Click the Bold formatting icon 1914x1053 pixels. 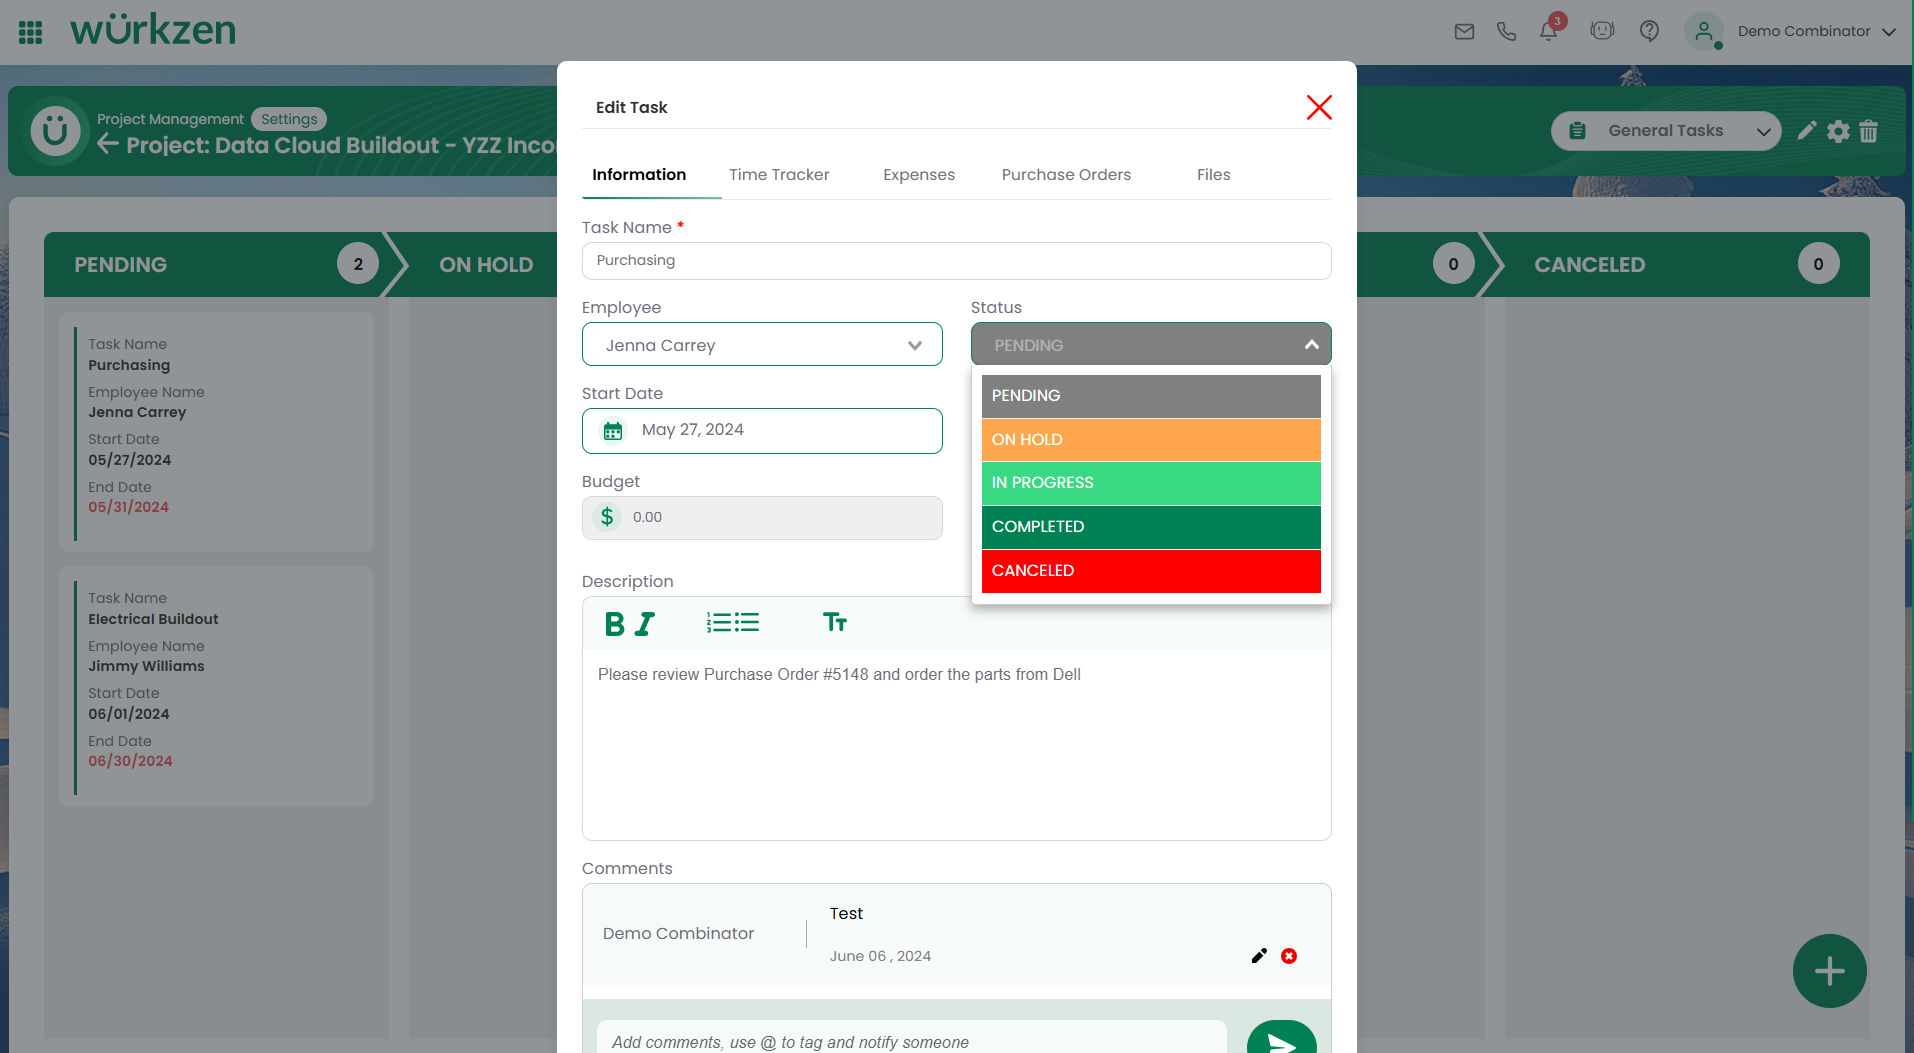(x=614, y=624)
